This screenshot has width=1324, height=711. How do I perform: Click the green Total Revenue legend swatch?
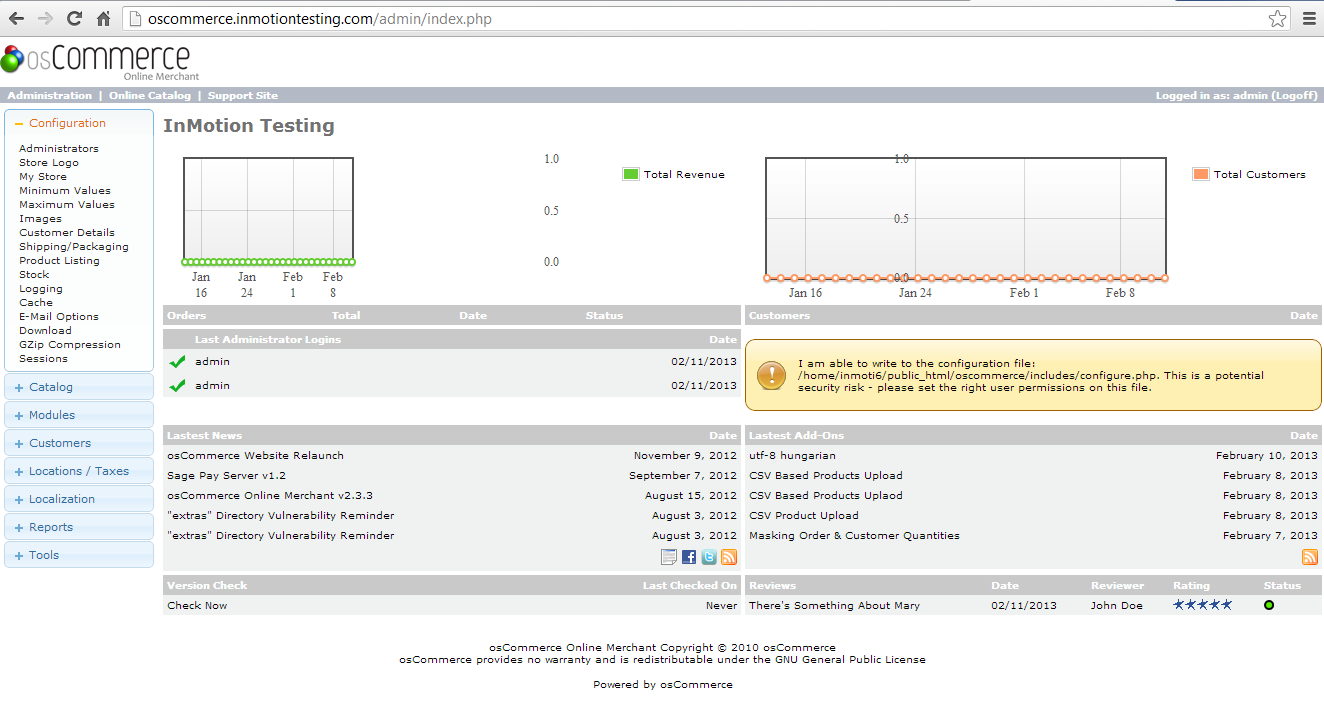[630, 174]
